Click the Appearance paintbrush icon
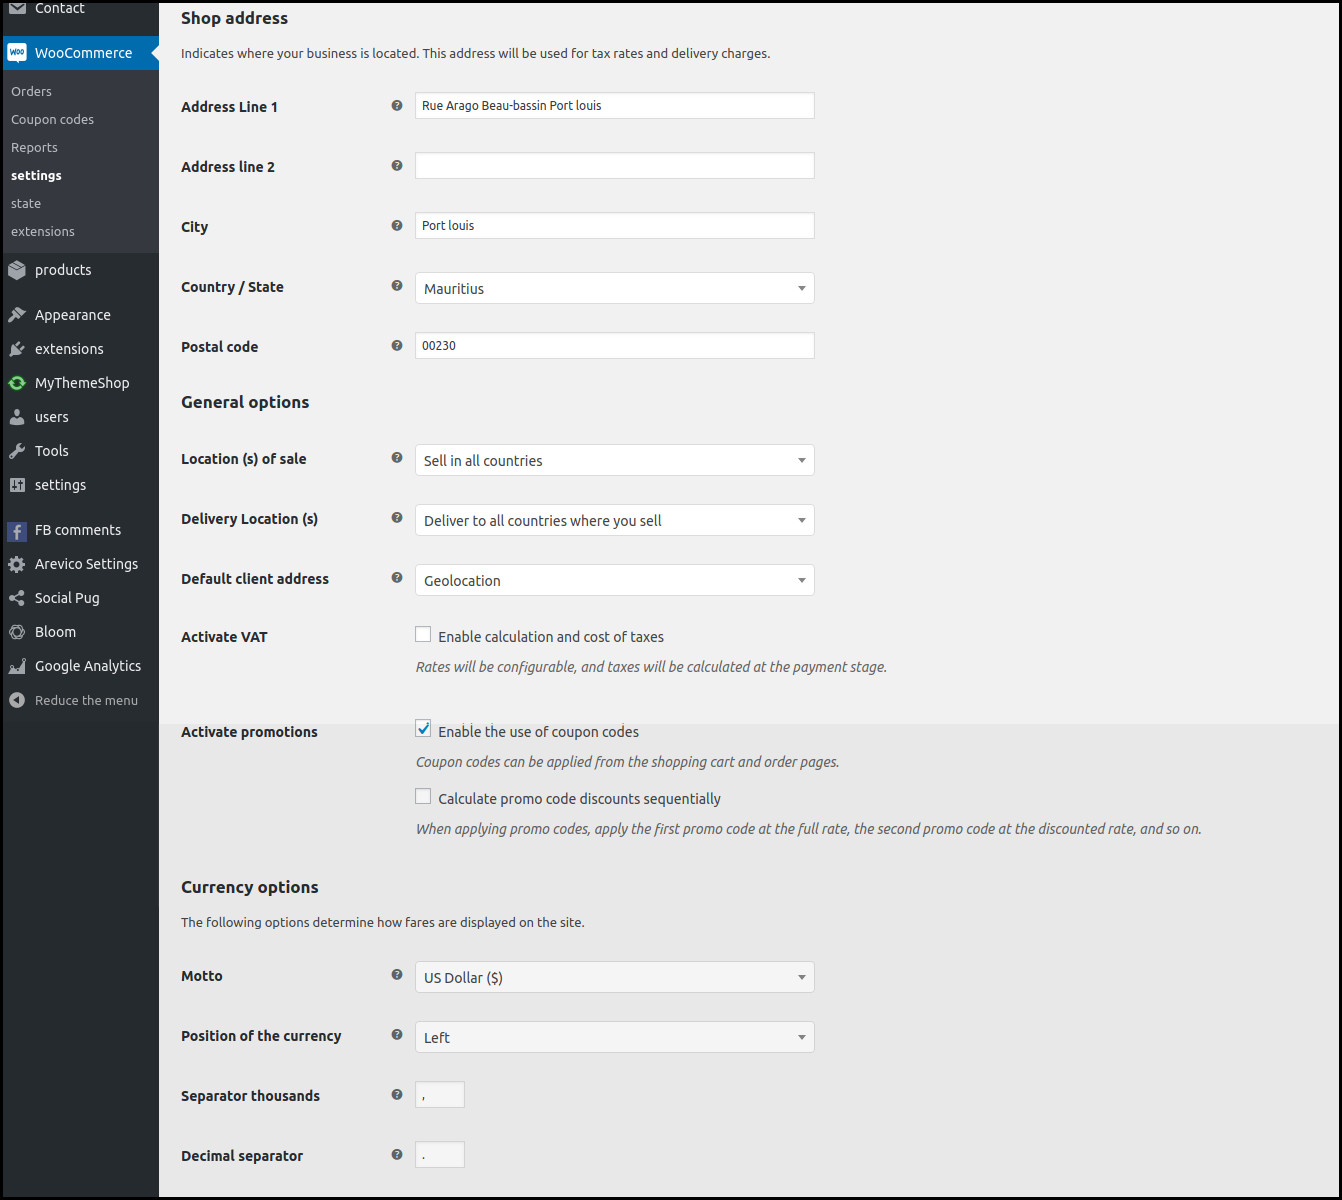The image size is (1342, 1200). click(17, 315)
